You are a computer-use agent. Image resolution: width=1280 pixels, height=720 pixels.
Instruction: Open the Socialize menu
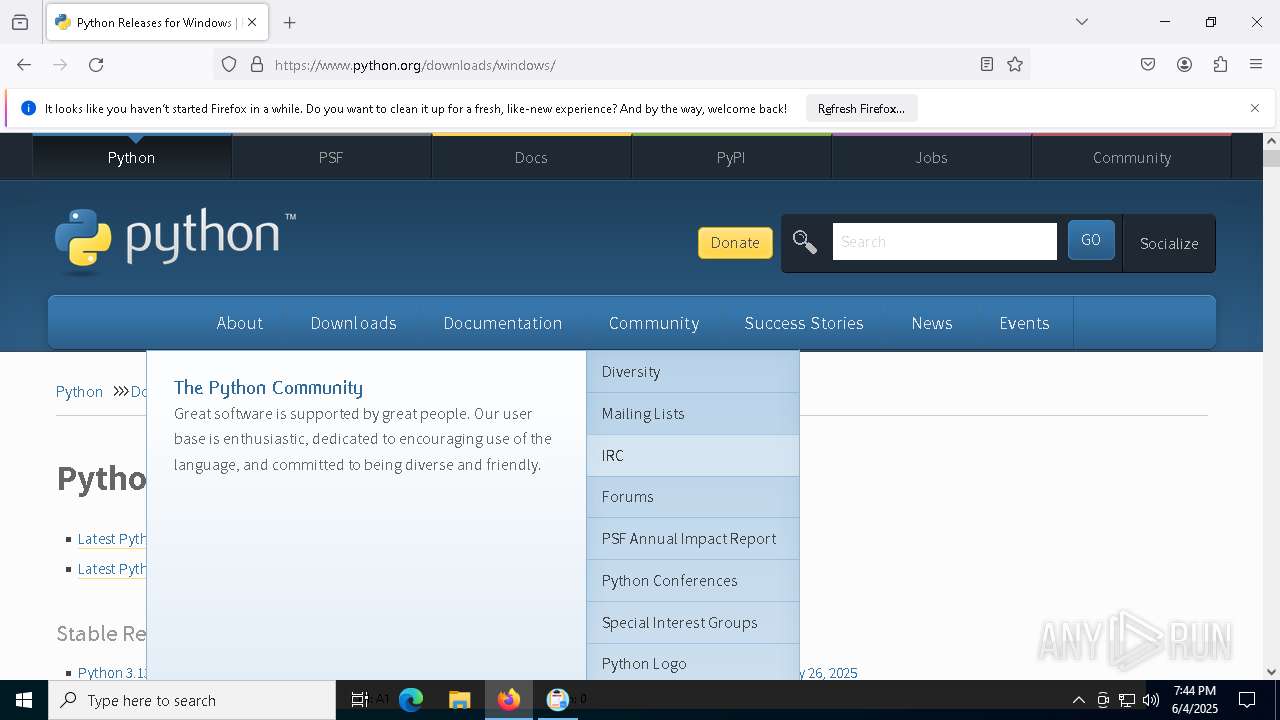[1169, 243]
